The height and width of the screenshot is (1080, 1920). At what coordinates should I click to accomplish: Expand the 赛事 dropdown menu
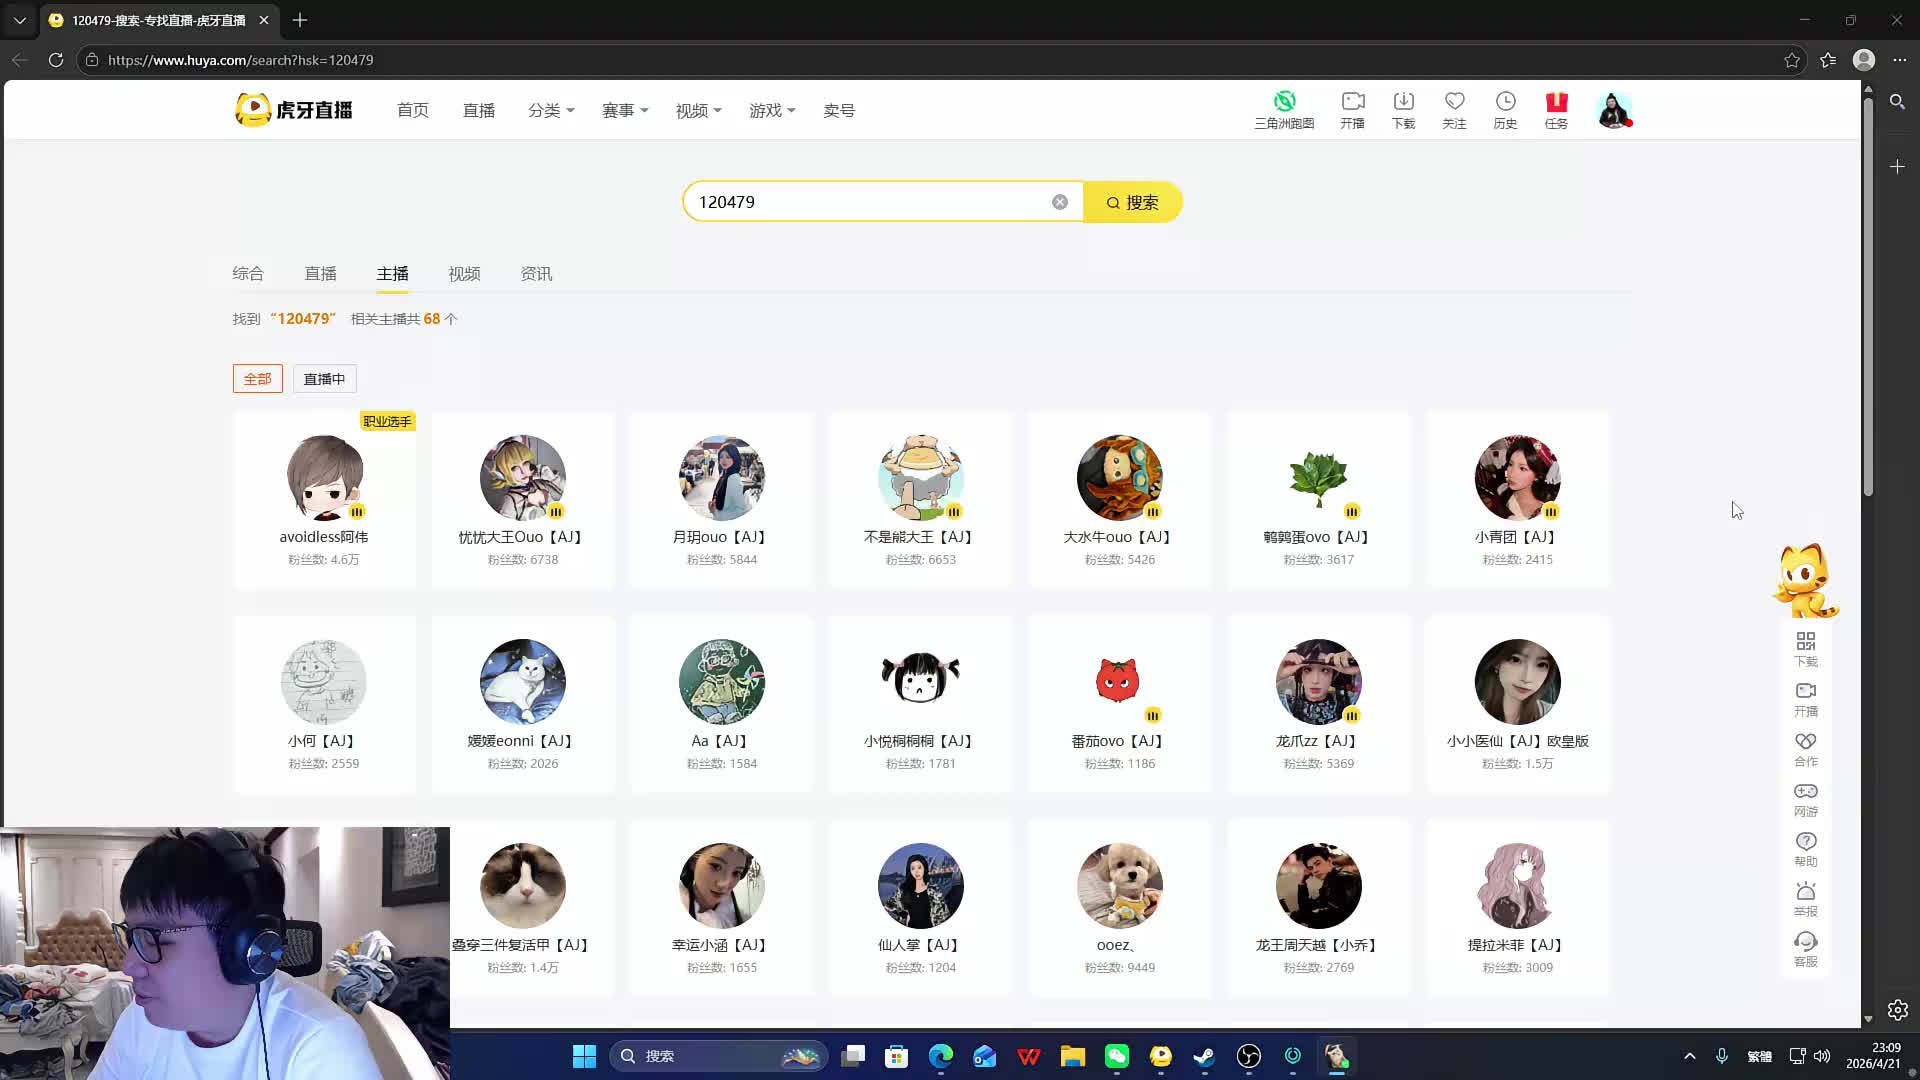pos(625,111)
